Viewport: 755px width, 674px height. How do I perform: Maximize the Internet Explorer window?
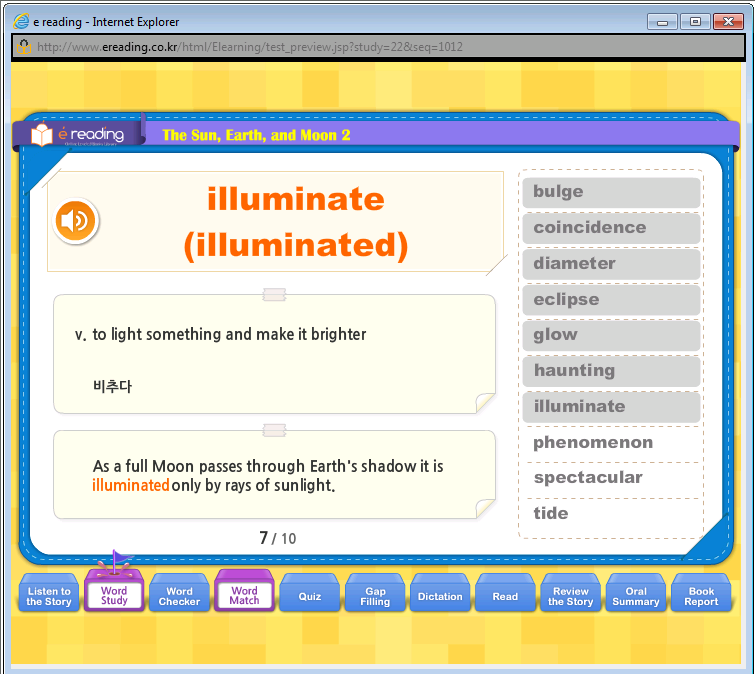click(695, 22)
